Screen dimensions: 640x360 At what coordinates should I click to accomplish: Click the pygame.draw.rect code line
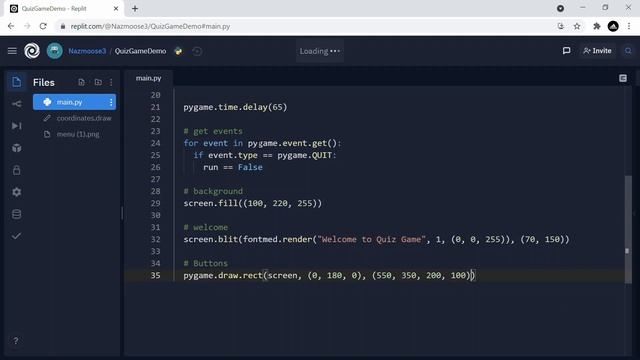pyautogui.click(x=329, y=276)
